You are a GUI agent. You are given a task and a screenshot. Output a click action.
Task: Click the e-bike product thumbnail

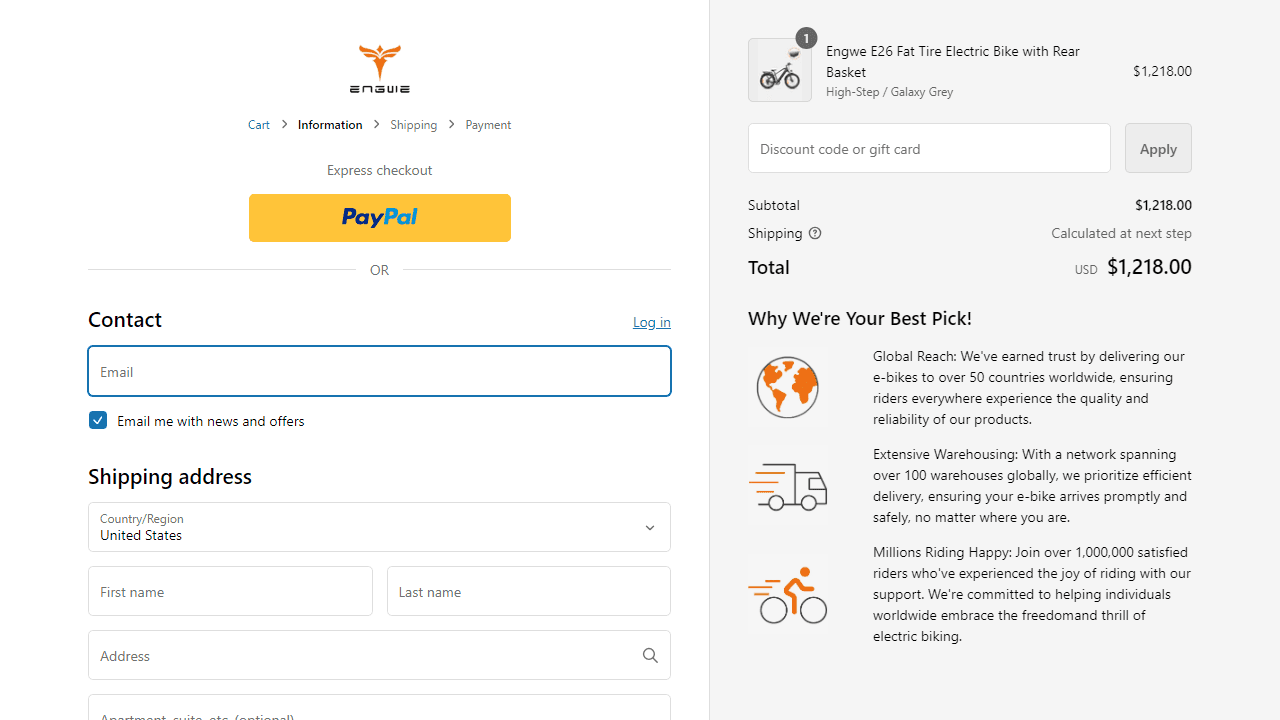780,70
